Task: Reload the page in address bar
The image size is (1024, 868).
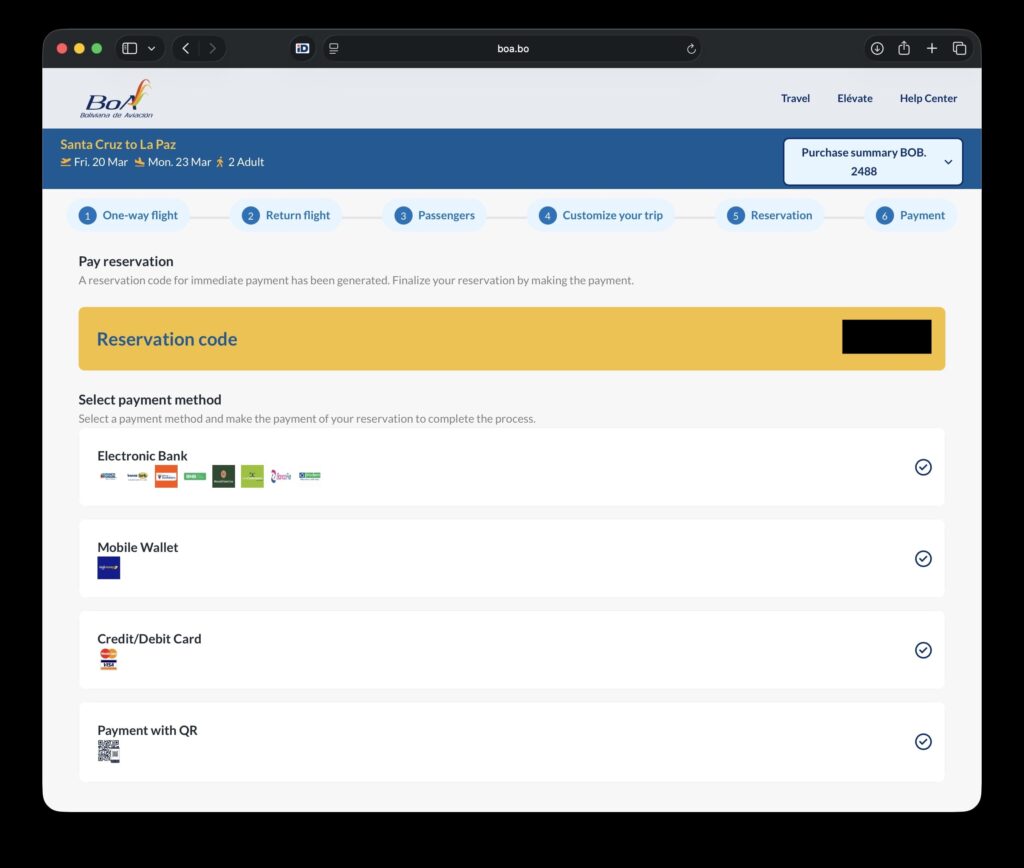Action: tap(691, 49)
